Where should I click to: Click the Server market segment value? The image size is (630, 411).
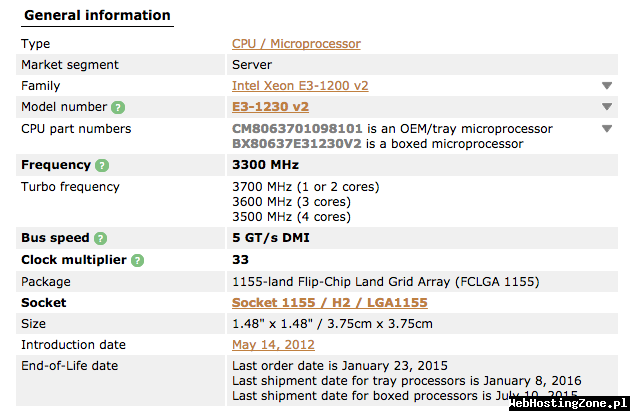[252, 65]
